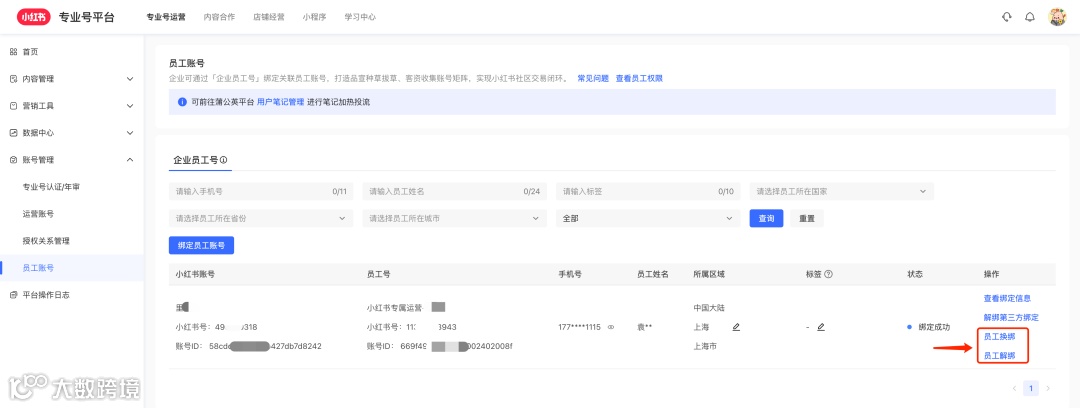Click the info icon beside 企业员工号
Image resolution: width=1080 pixels, height=408 pixels.
(224, 160)
